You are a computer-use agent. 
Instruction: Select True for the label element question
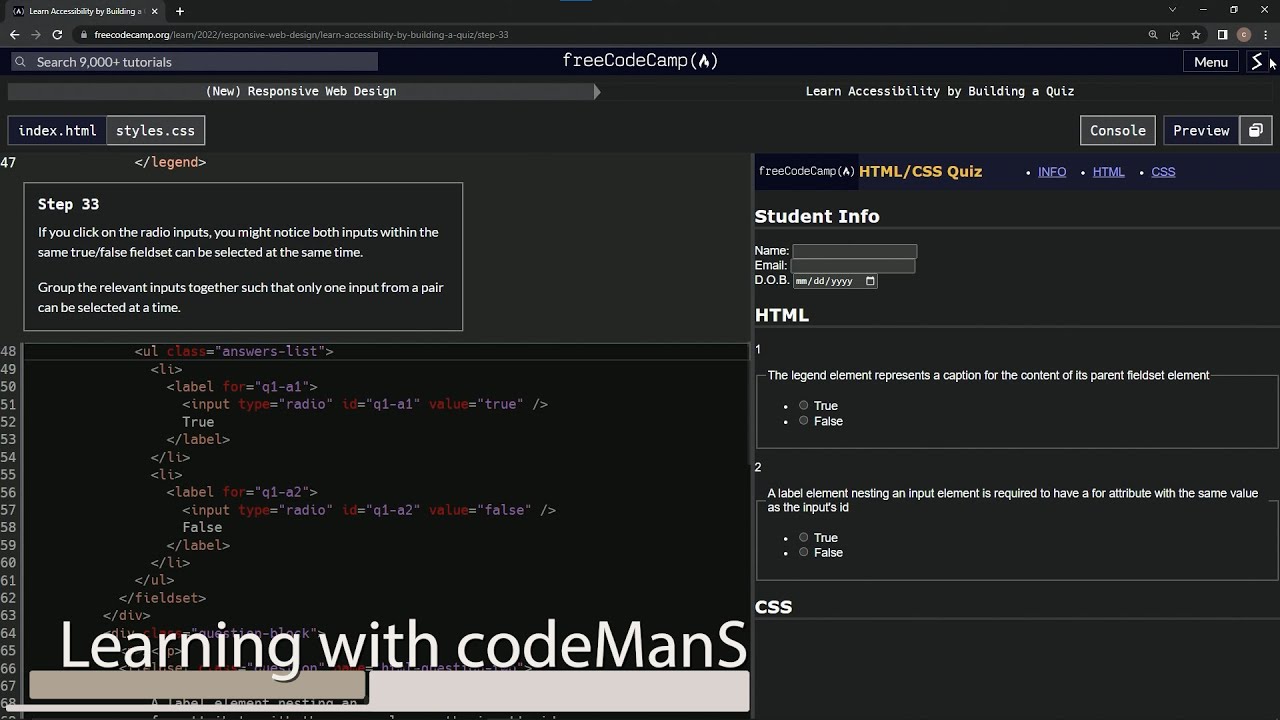[x=803, y=537]
